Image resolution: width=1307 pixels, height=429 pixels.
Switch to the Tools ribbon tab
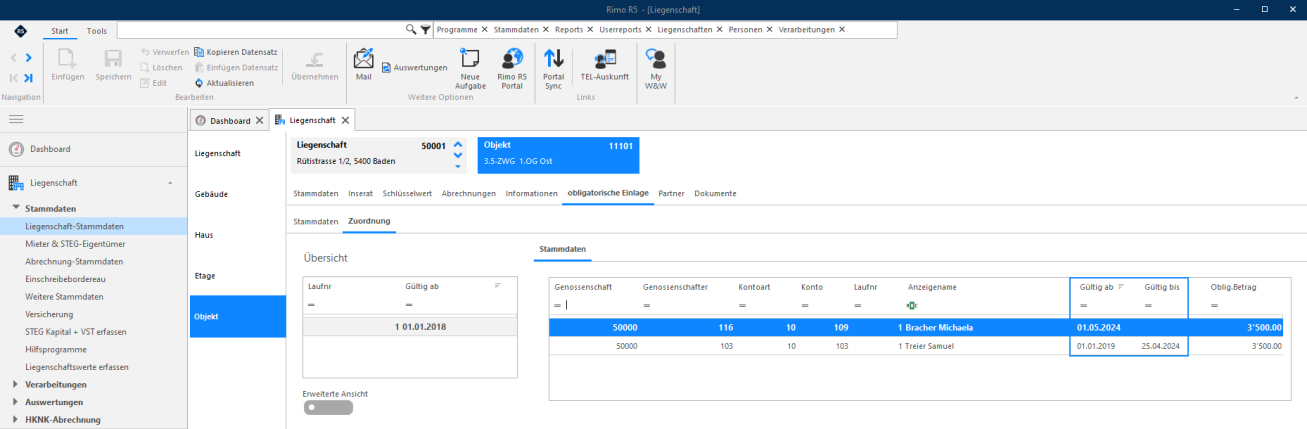(97, 30)
